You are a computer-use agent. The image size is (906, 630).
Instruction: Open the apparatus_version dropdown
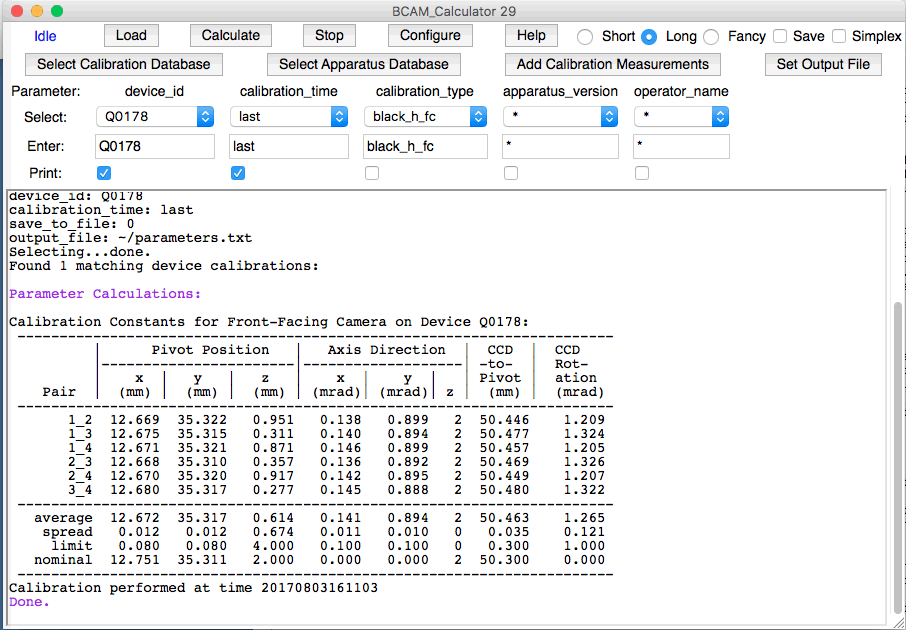pos(560,117)
